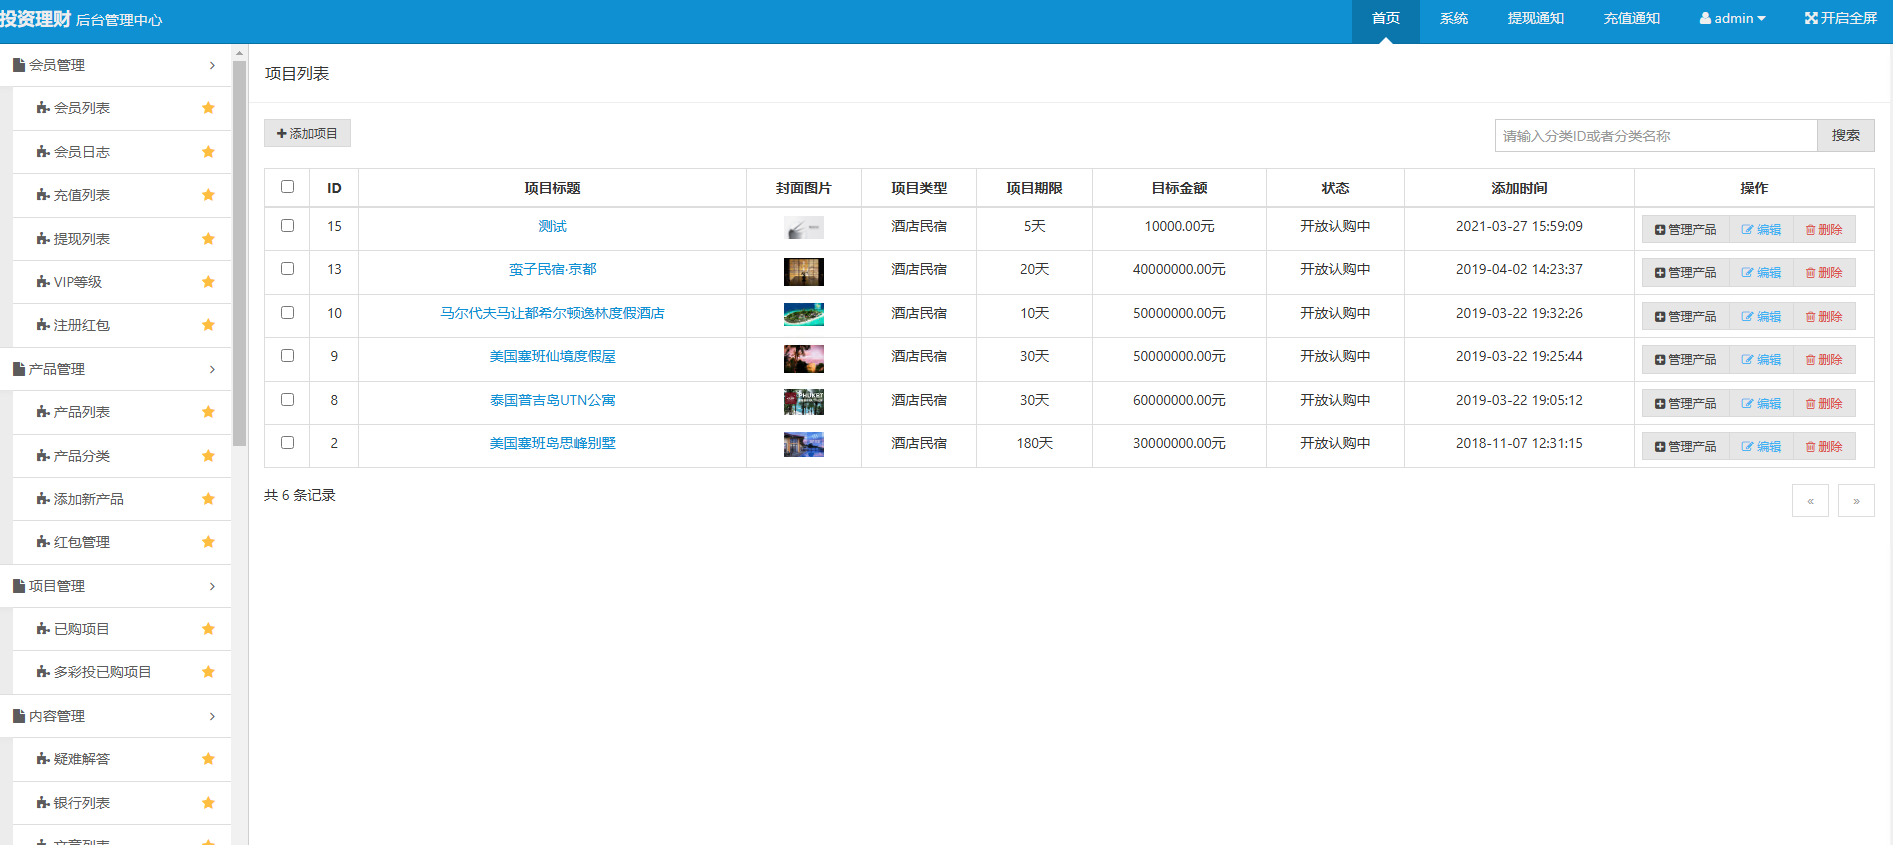The width and height of the screenshot is (1893, 845).
Task: Toggle the select-all checkbox in table header
Action: click(288, 187)
